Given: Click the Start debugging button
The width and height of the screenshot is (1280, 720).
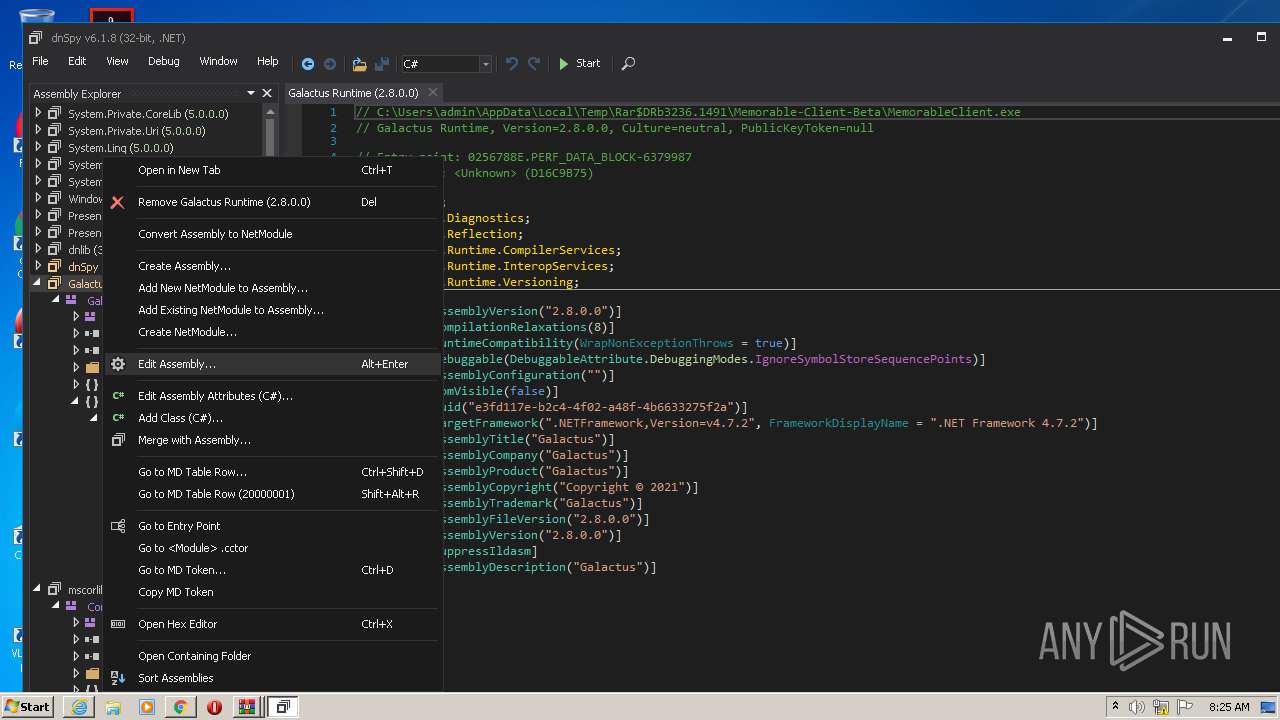Looking at the screenshot, I should coord(580,63).
